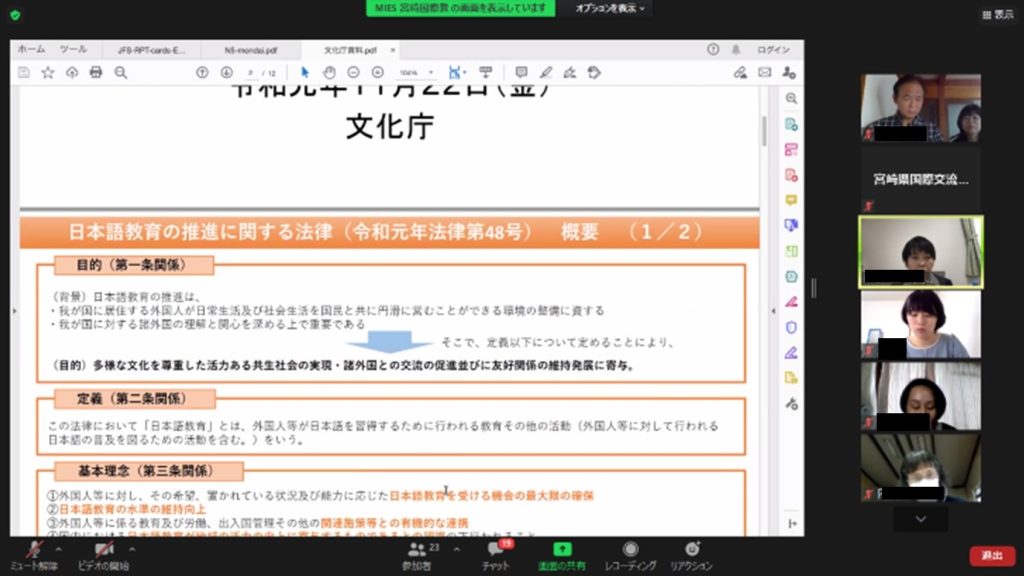This screenshot has height=576, width=1024.
Task: Switch to the JFS-RPT-cards document tab
Action: [152, 50]
